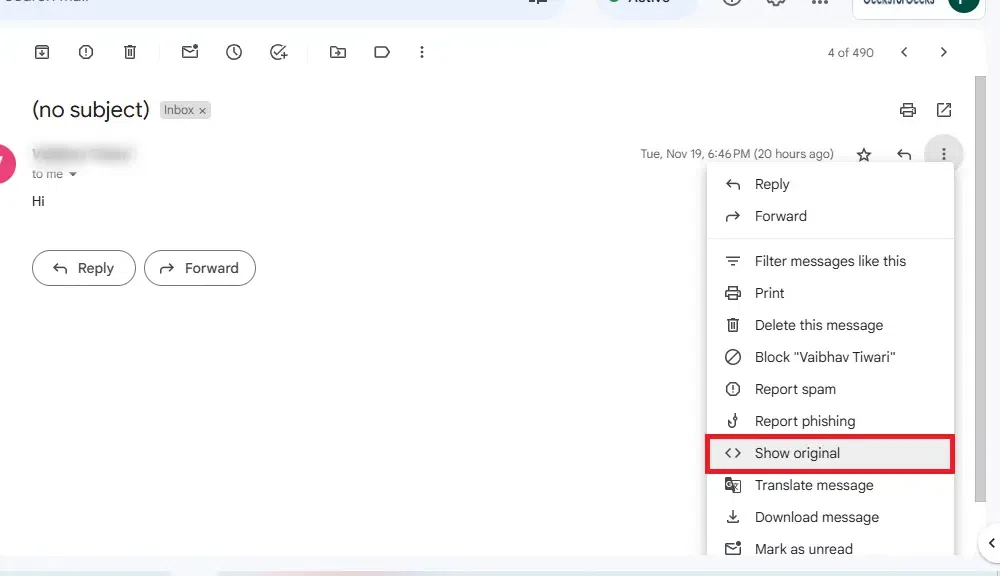Choose Report phishing in the menu
Screen dimensions: 1000x576
coord(830,421)
